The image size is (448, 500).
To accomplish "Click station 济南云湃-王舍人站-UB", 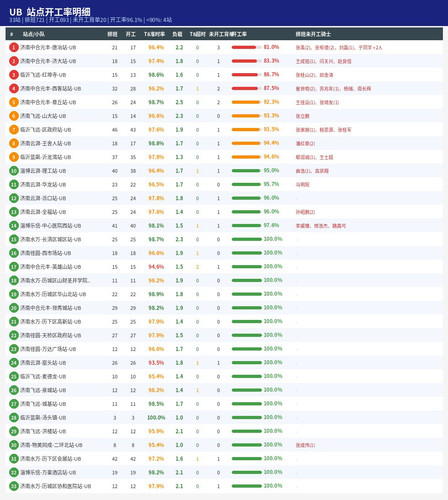I will pos(46,144).
